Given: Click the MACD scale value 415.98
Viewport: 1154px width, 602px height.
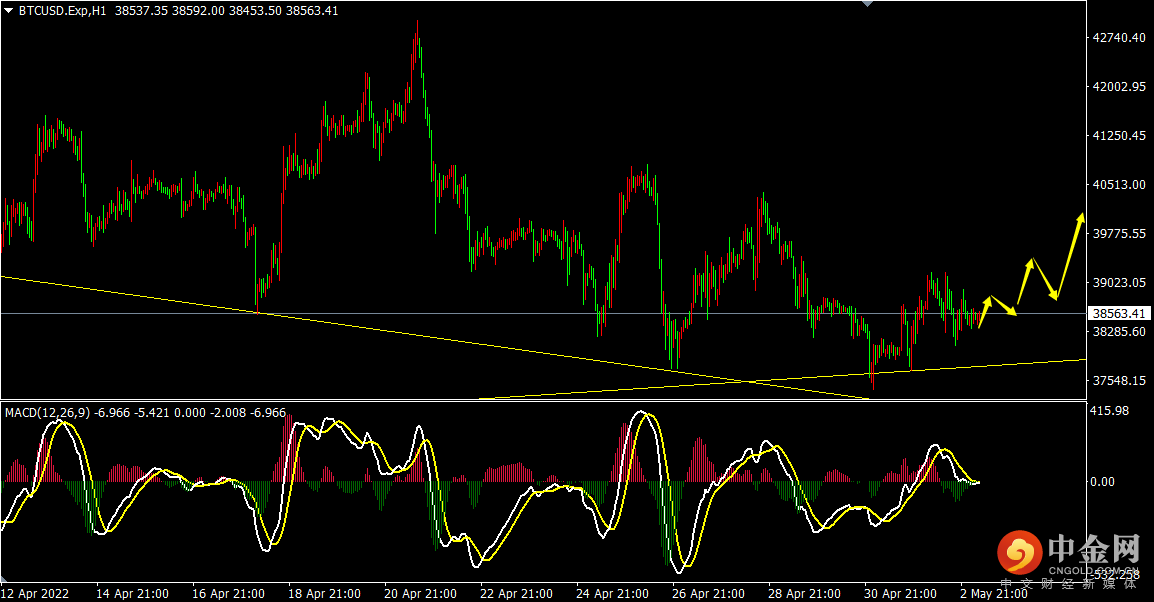Looking at the screenshot, I should tap(1109, 411).
